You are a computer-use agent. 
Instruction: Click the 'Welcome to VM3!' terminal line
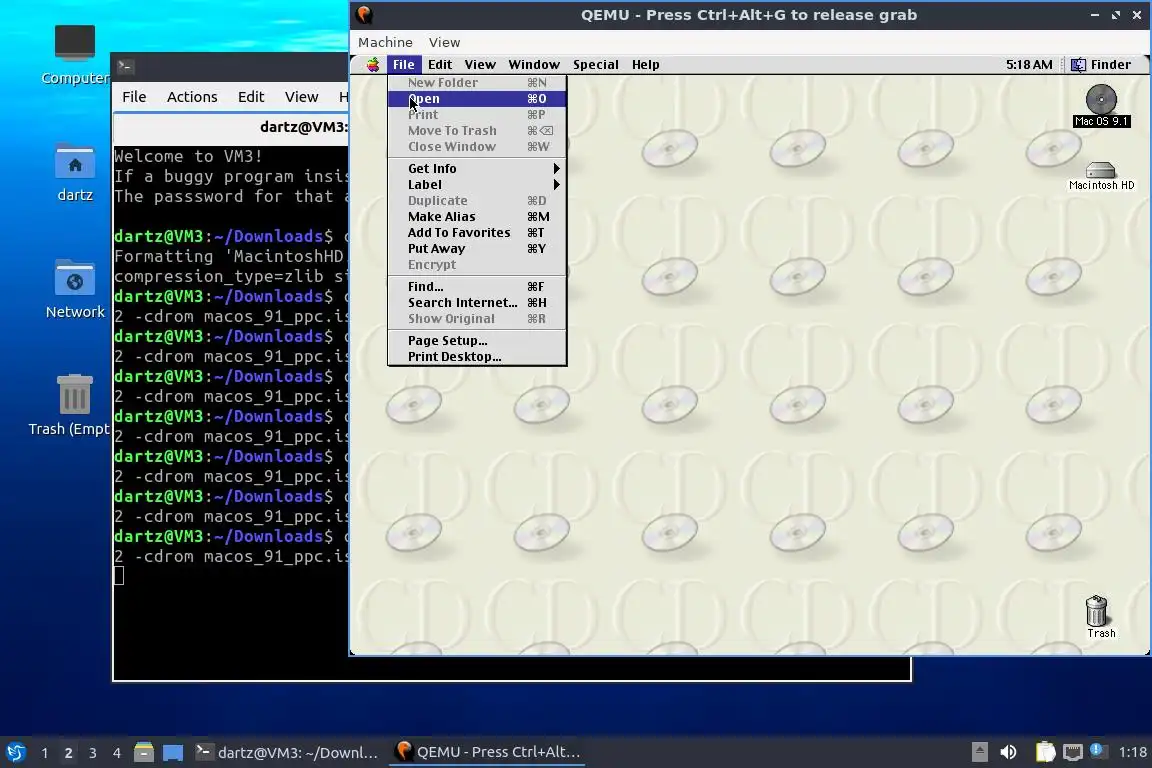188,157
